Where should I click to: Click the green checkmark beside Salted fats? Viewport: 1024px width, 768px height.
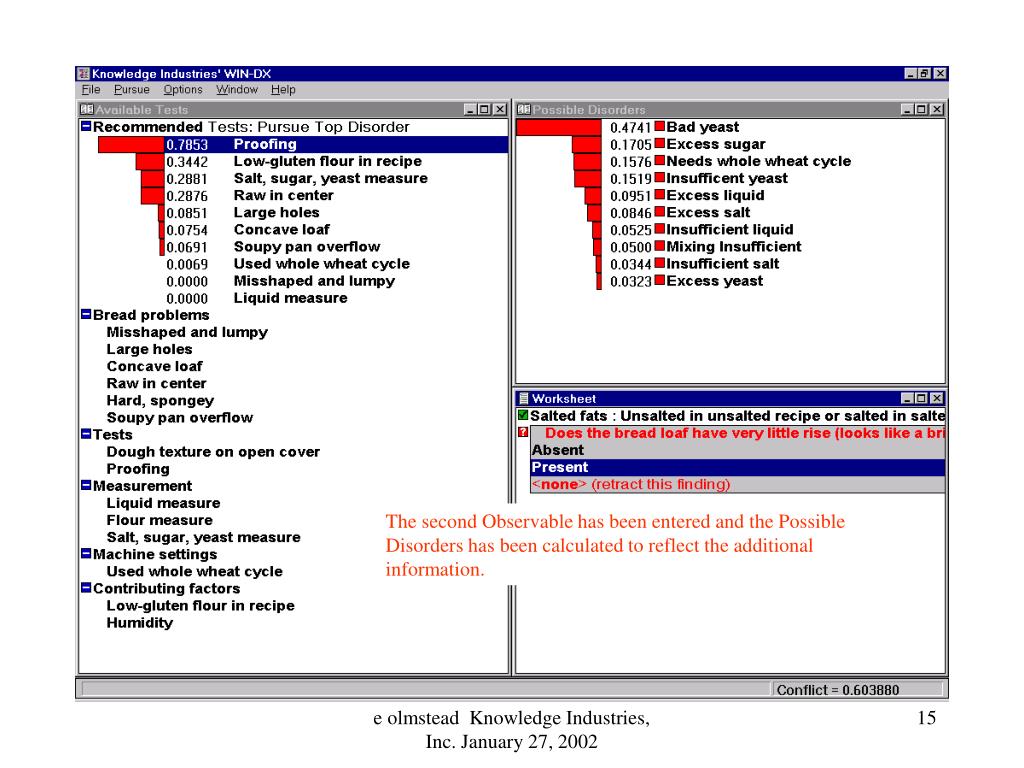(523, 415)
